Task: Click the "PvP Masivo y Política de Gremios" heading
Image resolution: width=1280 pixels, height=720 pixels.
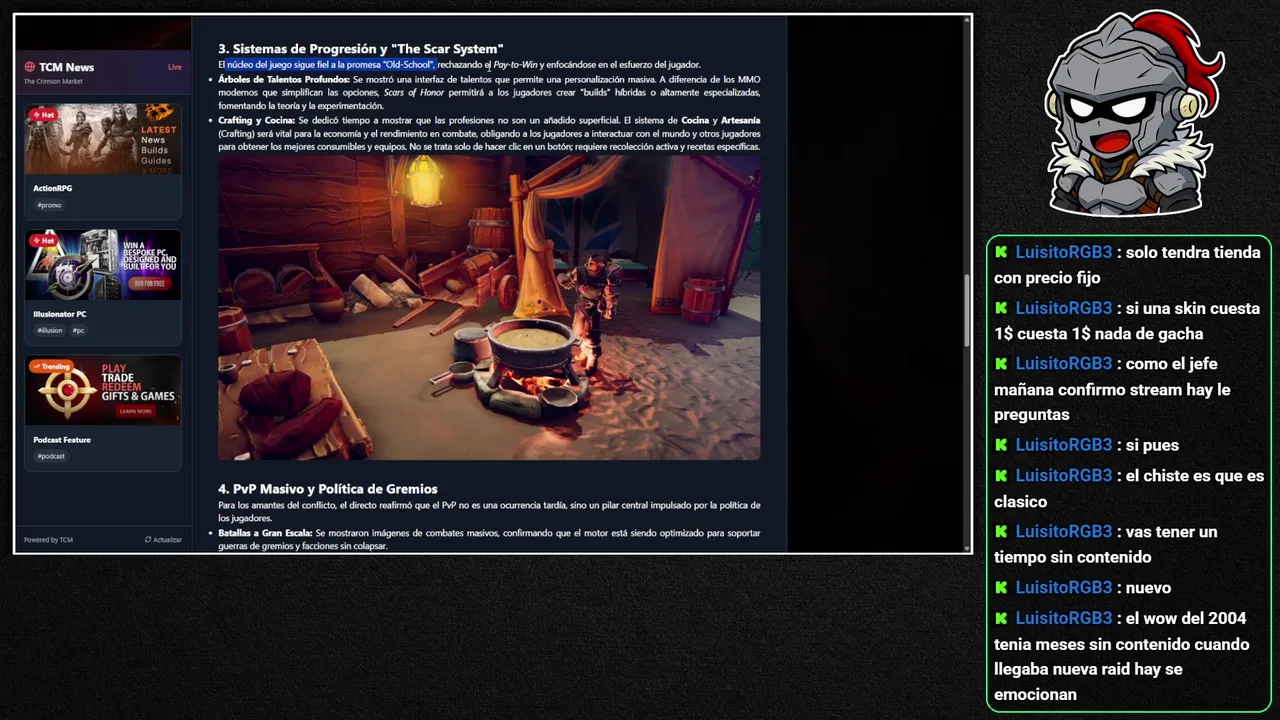Action: coord(328,489)
